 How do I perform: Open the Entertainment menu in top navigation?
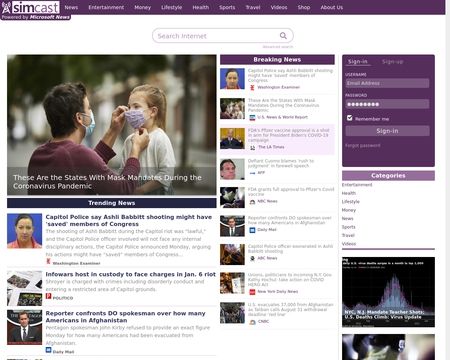coord(106,7)
